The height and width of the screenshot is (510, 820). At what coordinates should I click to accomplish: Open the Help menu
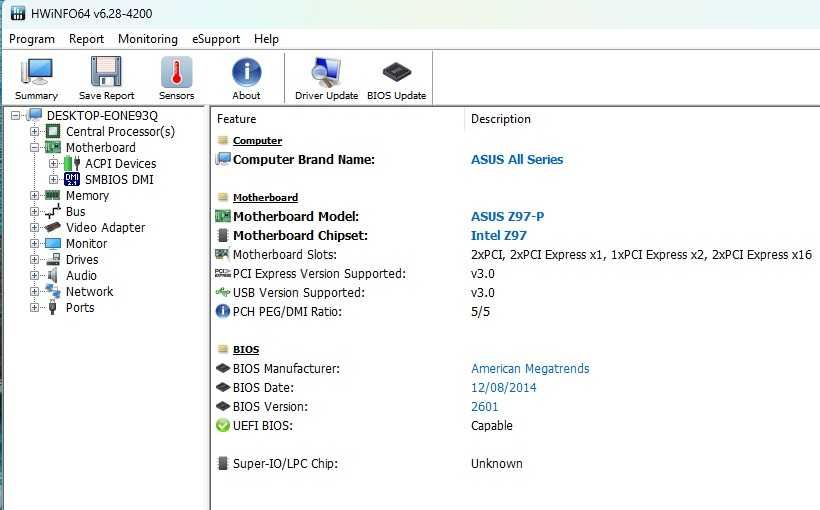[266, 39]
